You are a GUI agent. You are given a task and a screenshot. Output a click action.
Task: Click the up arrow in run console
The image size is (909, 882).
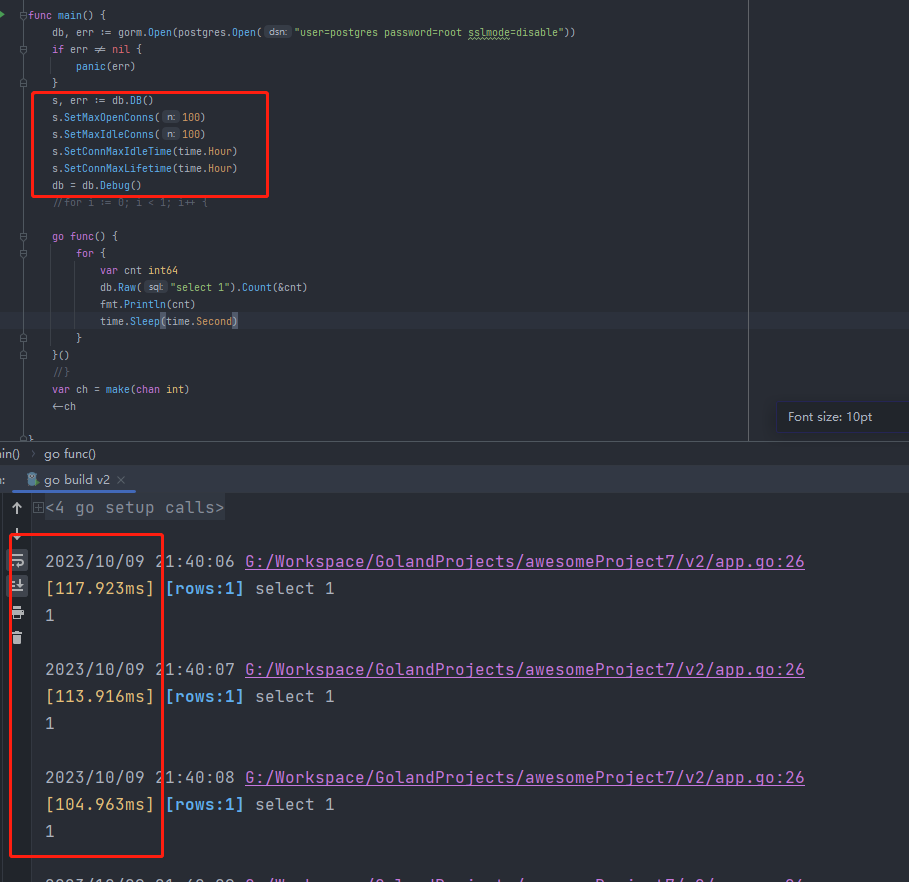tap(17, 508)
